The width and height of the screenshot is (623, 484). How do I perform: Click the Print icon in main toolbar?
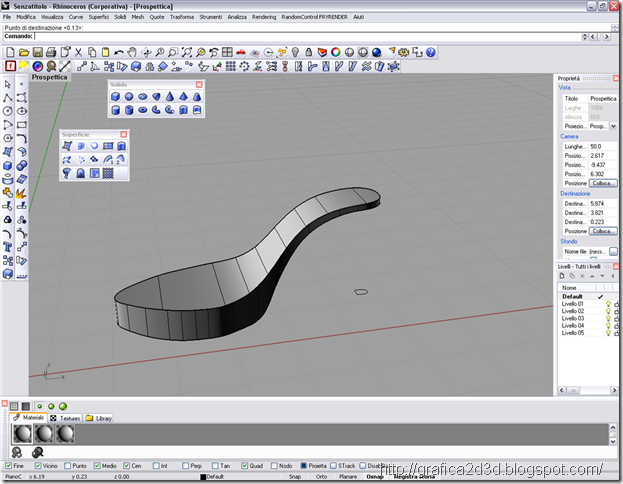tap(51, 52)
